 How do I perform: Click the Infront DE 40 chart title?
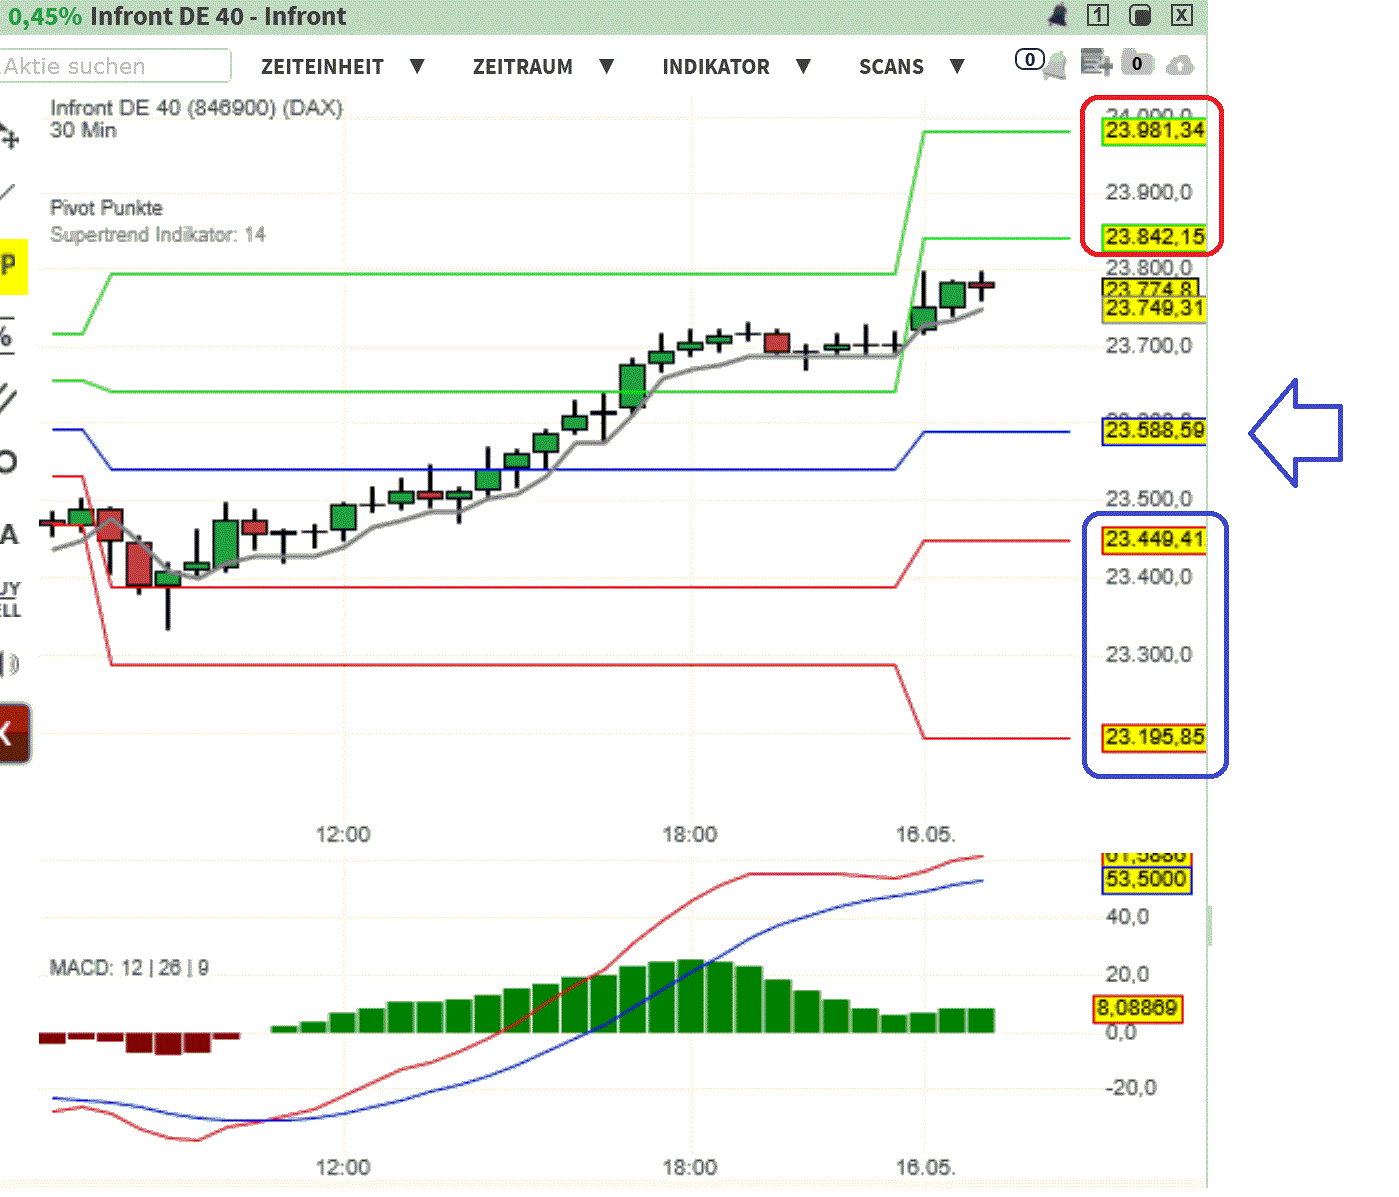[196, 108]
